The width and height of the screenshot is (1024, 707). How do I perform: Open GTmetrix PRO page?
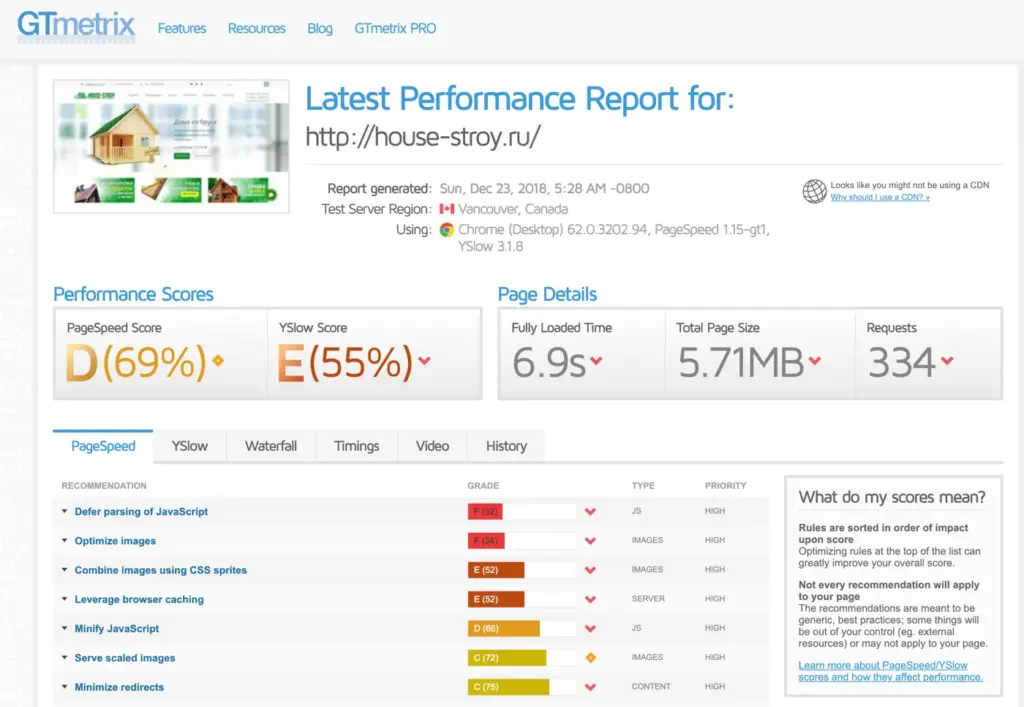[395, 28]
